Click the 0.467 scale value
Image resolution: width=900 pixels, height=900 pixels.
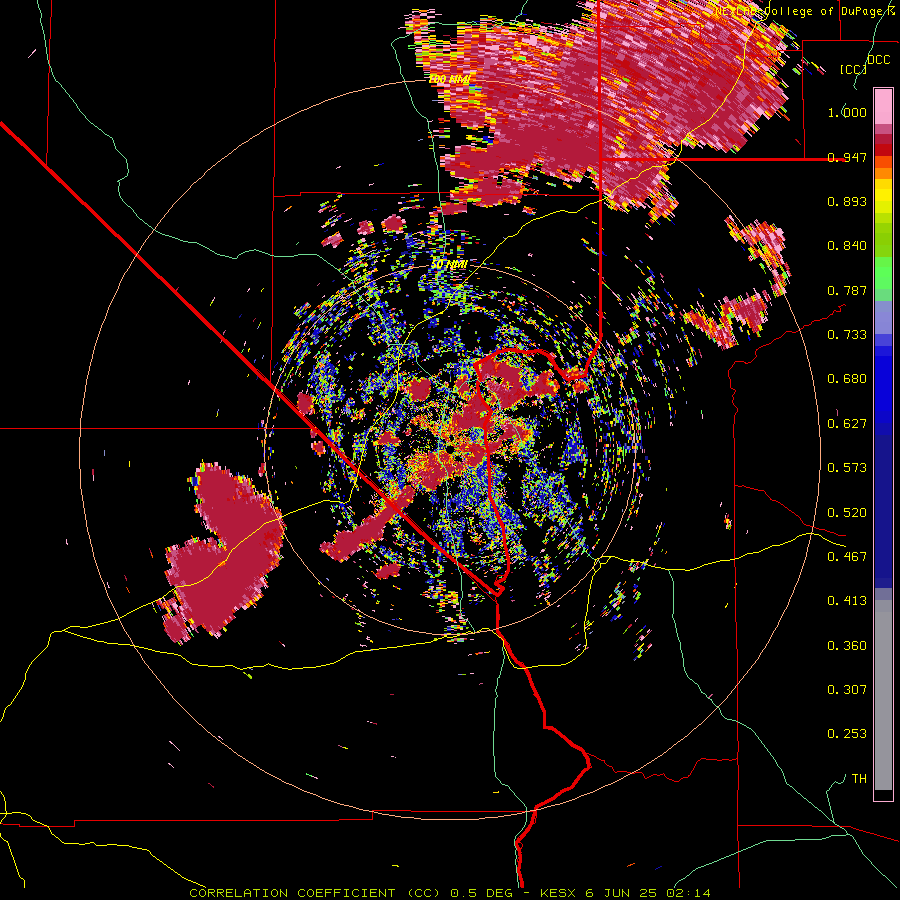(847, 557)
